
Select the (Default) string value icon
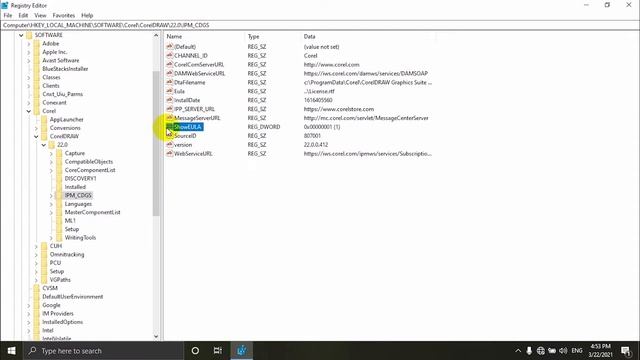click(x=169, y=47)
